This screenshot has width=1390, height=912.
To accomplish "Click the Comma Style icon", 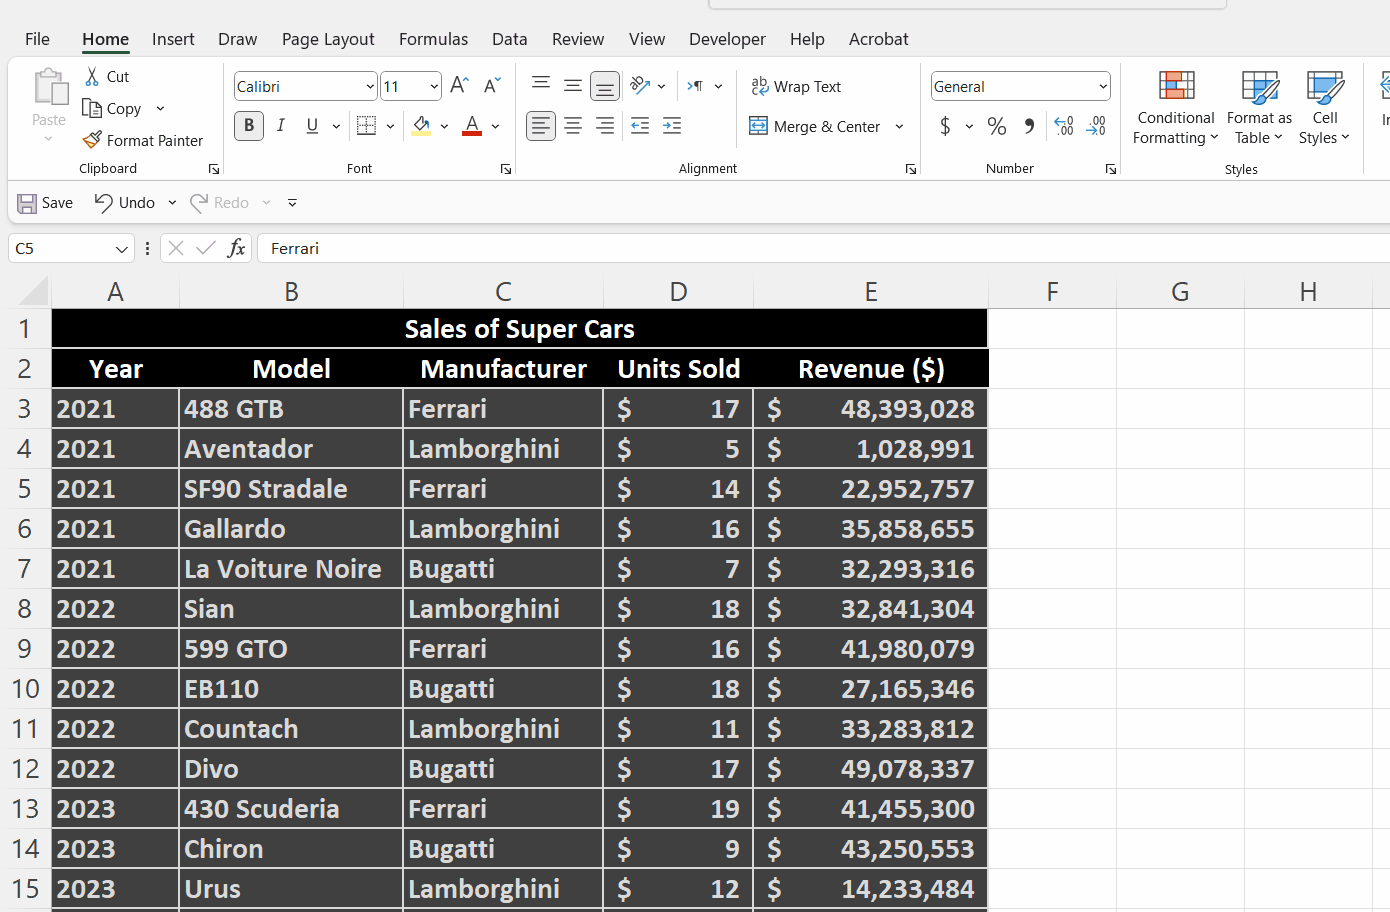I will pyautogui.click(x=1029, y=126).
